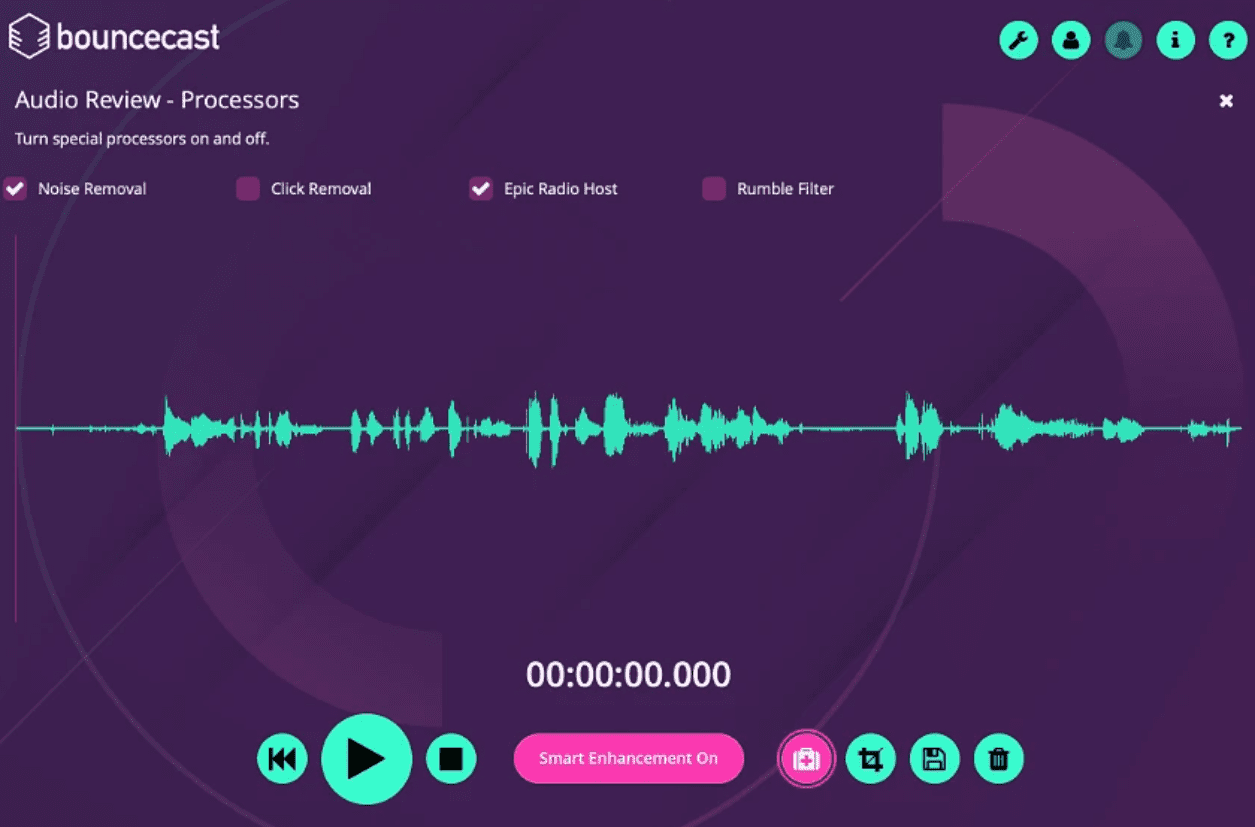This screenshot has width=1255, height=827.
Task: Rewind to start of recording
Action: pos(282,759)
